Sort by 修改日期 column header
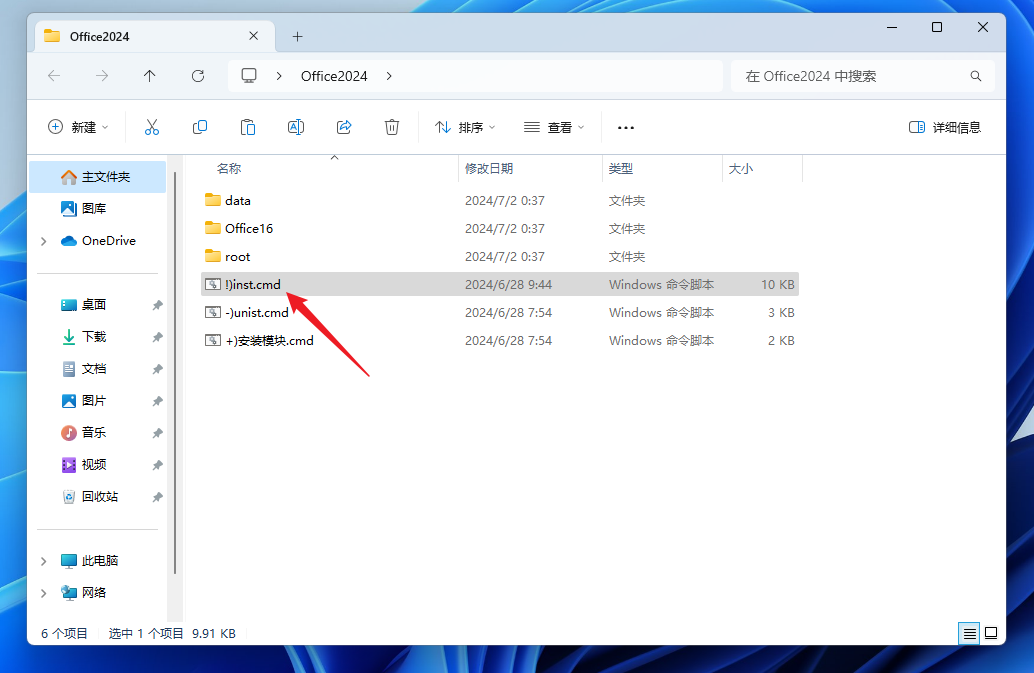 coord(489,169)
